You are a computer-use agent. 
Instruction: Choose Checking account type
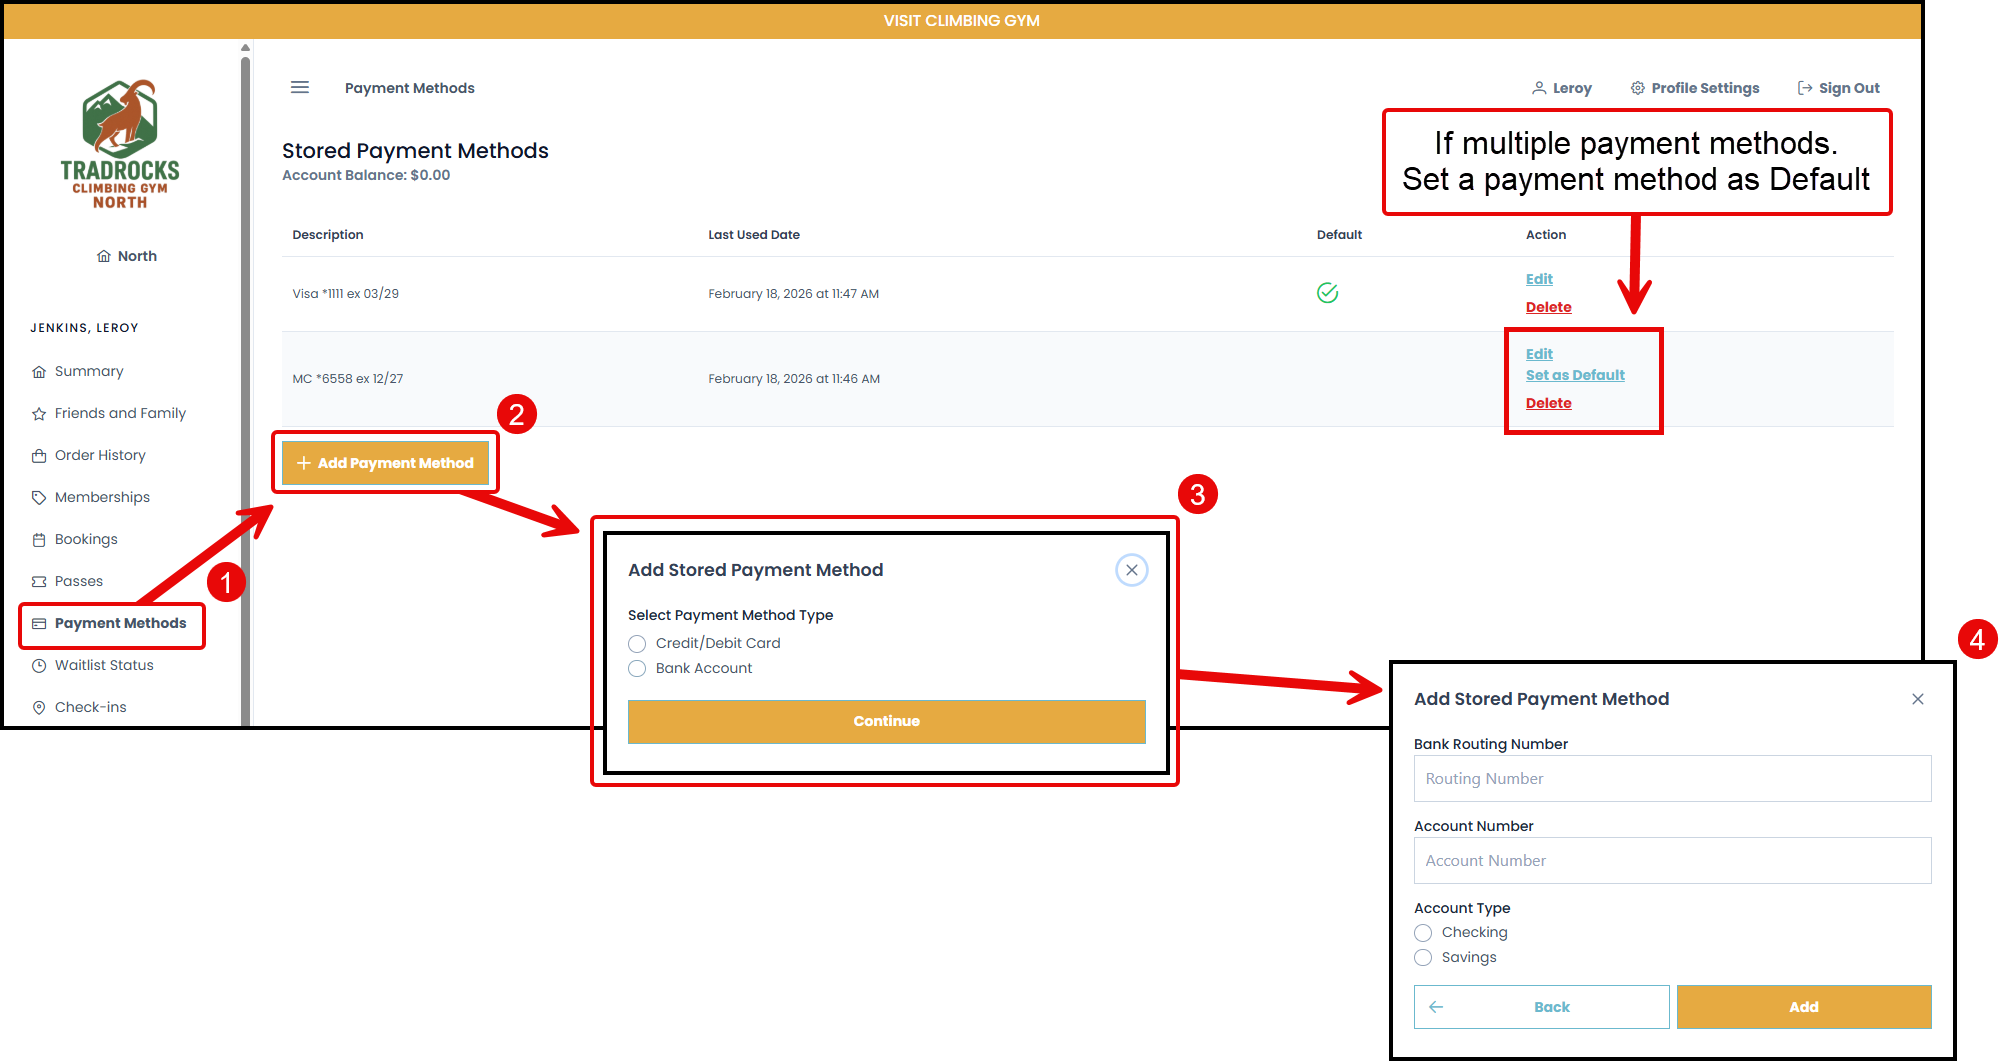point(1423,933)
